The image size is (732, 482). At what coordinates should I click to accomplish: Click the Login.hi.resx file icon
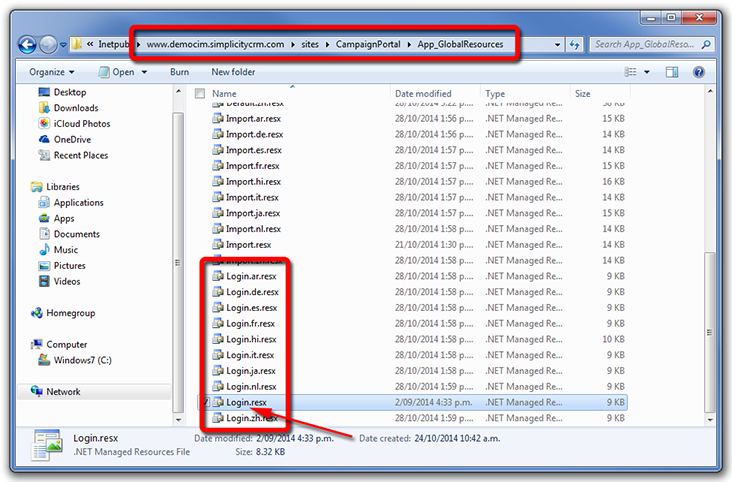point(218,339)
